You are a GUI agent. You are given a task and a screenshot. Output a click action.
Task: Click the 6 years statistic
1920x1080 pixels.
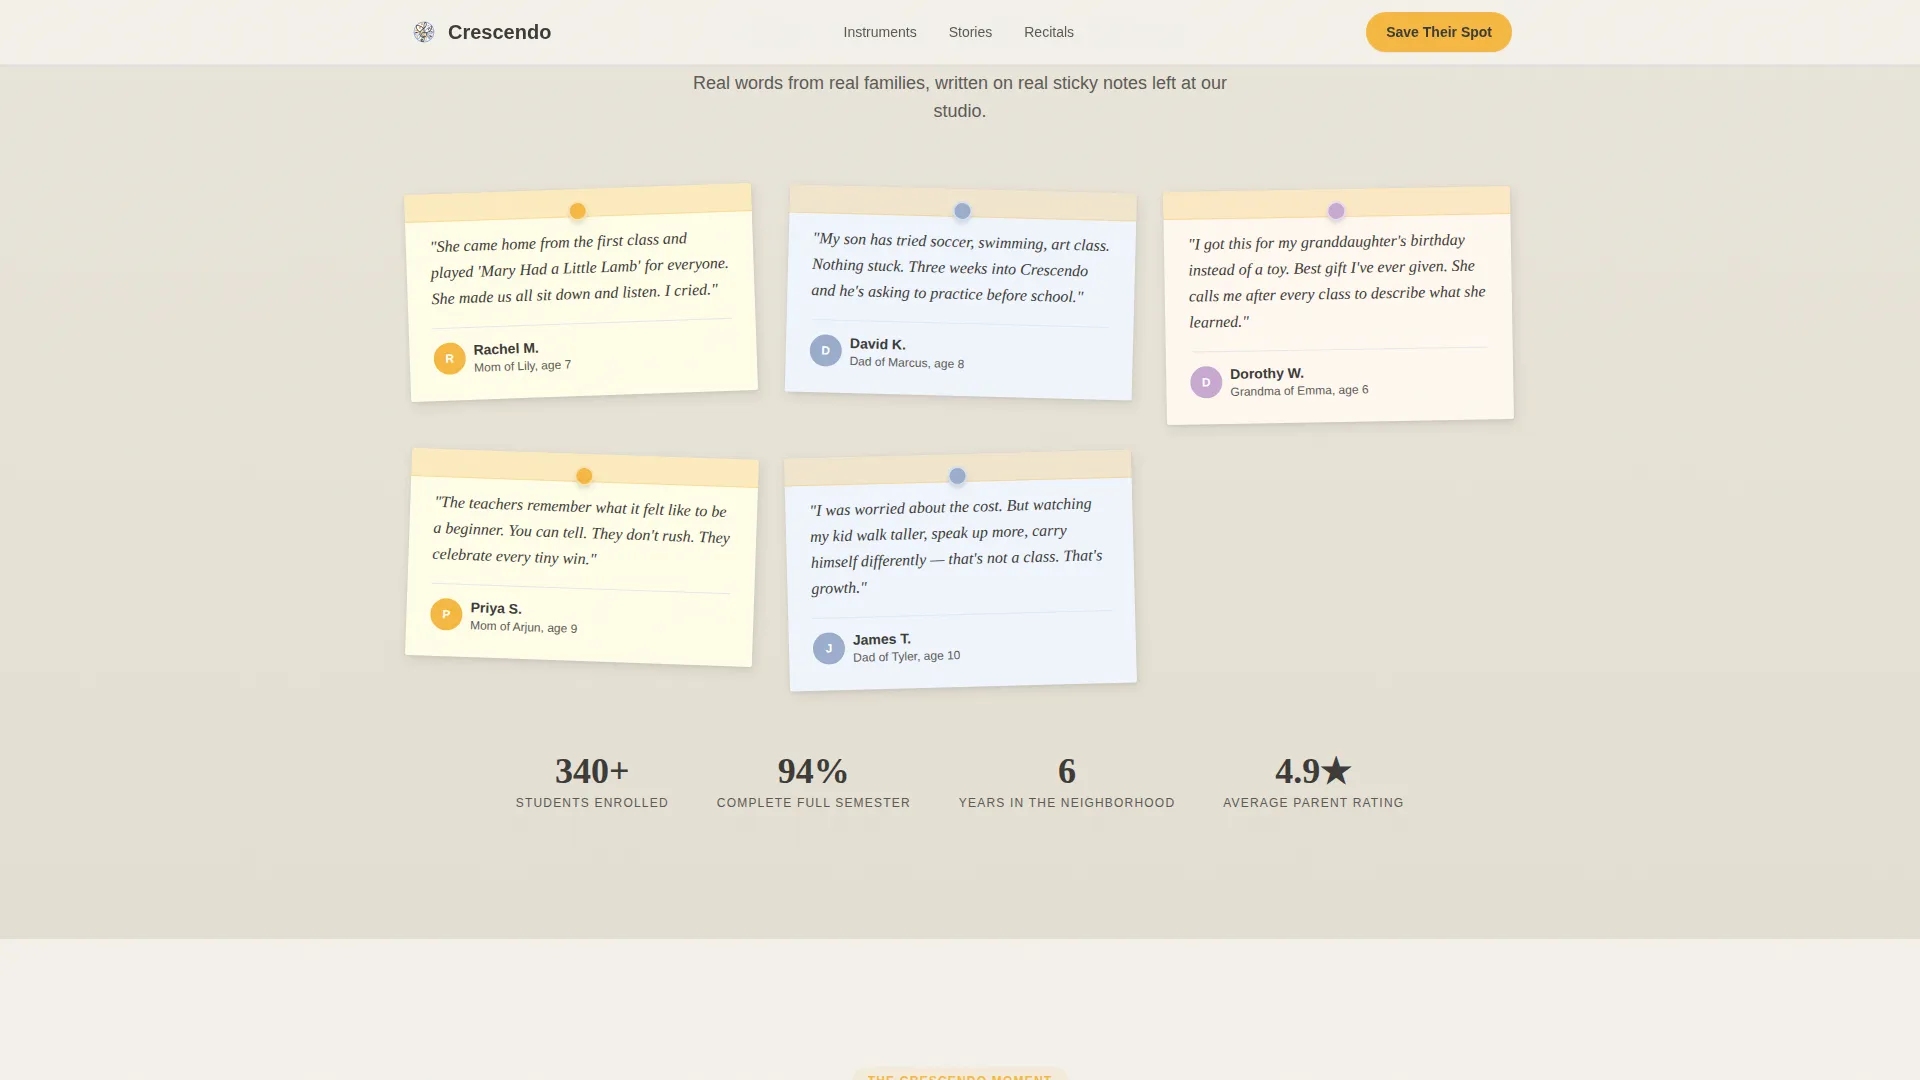pos(1067,771)
